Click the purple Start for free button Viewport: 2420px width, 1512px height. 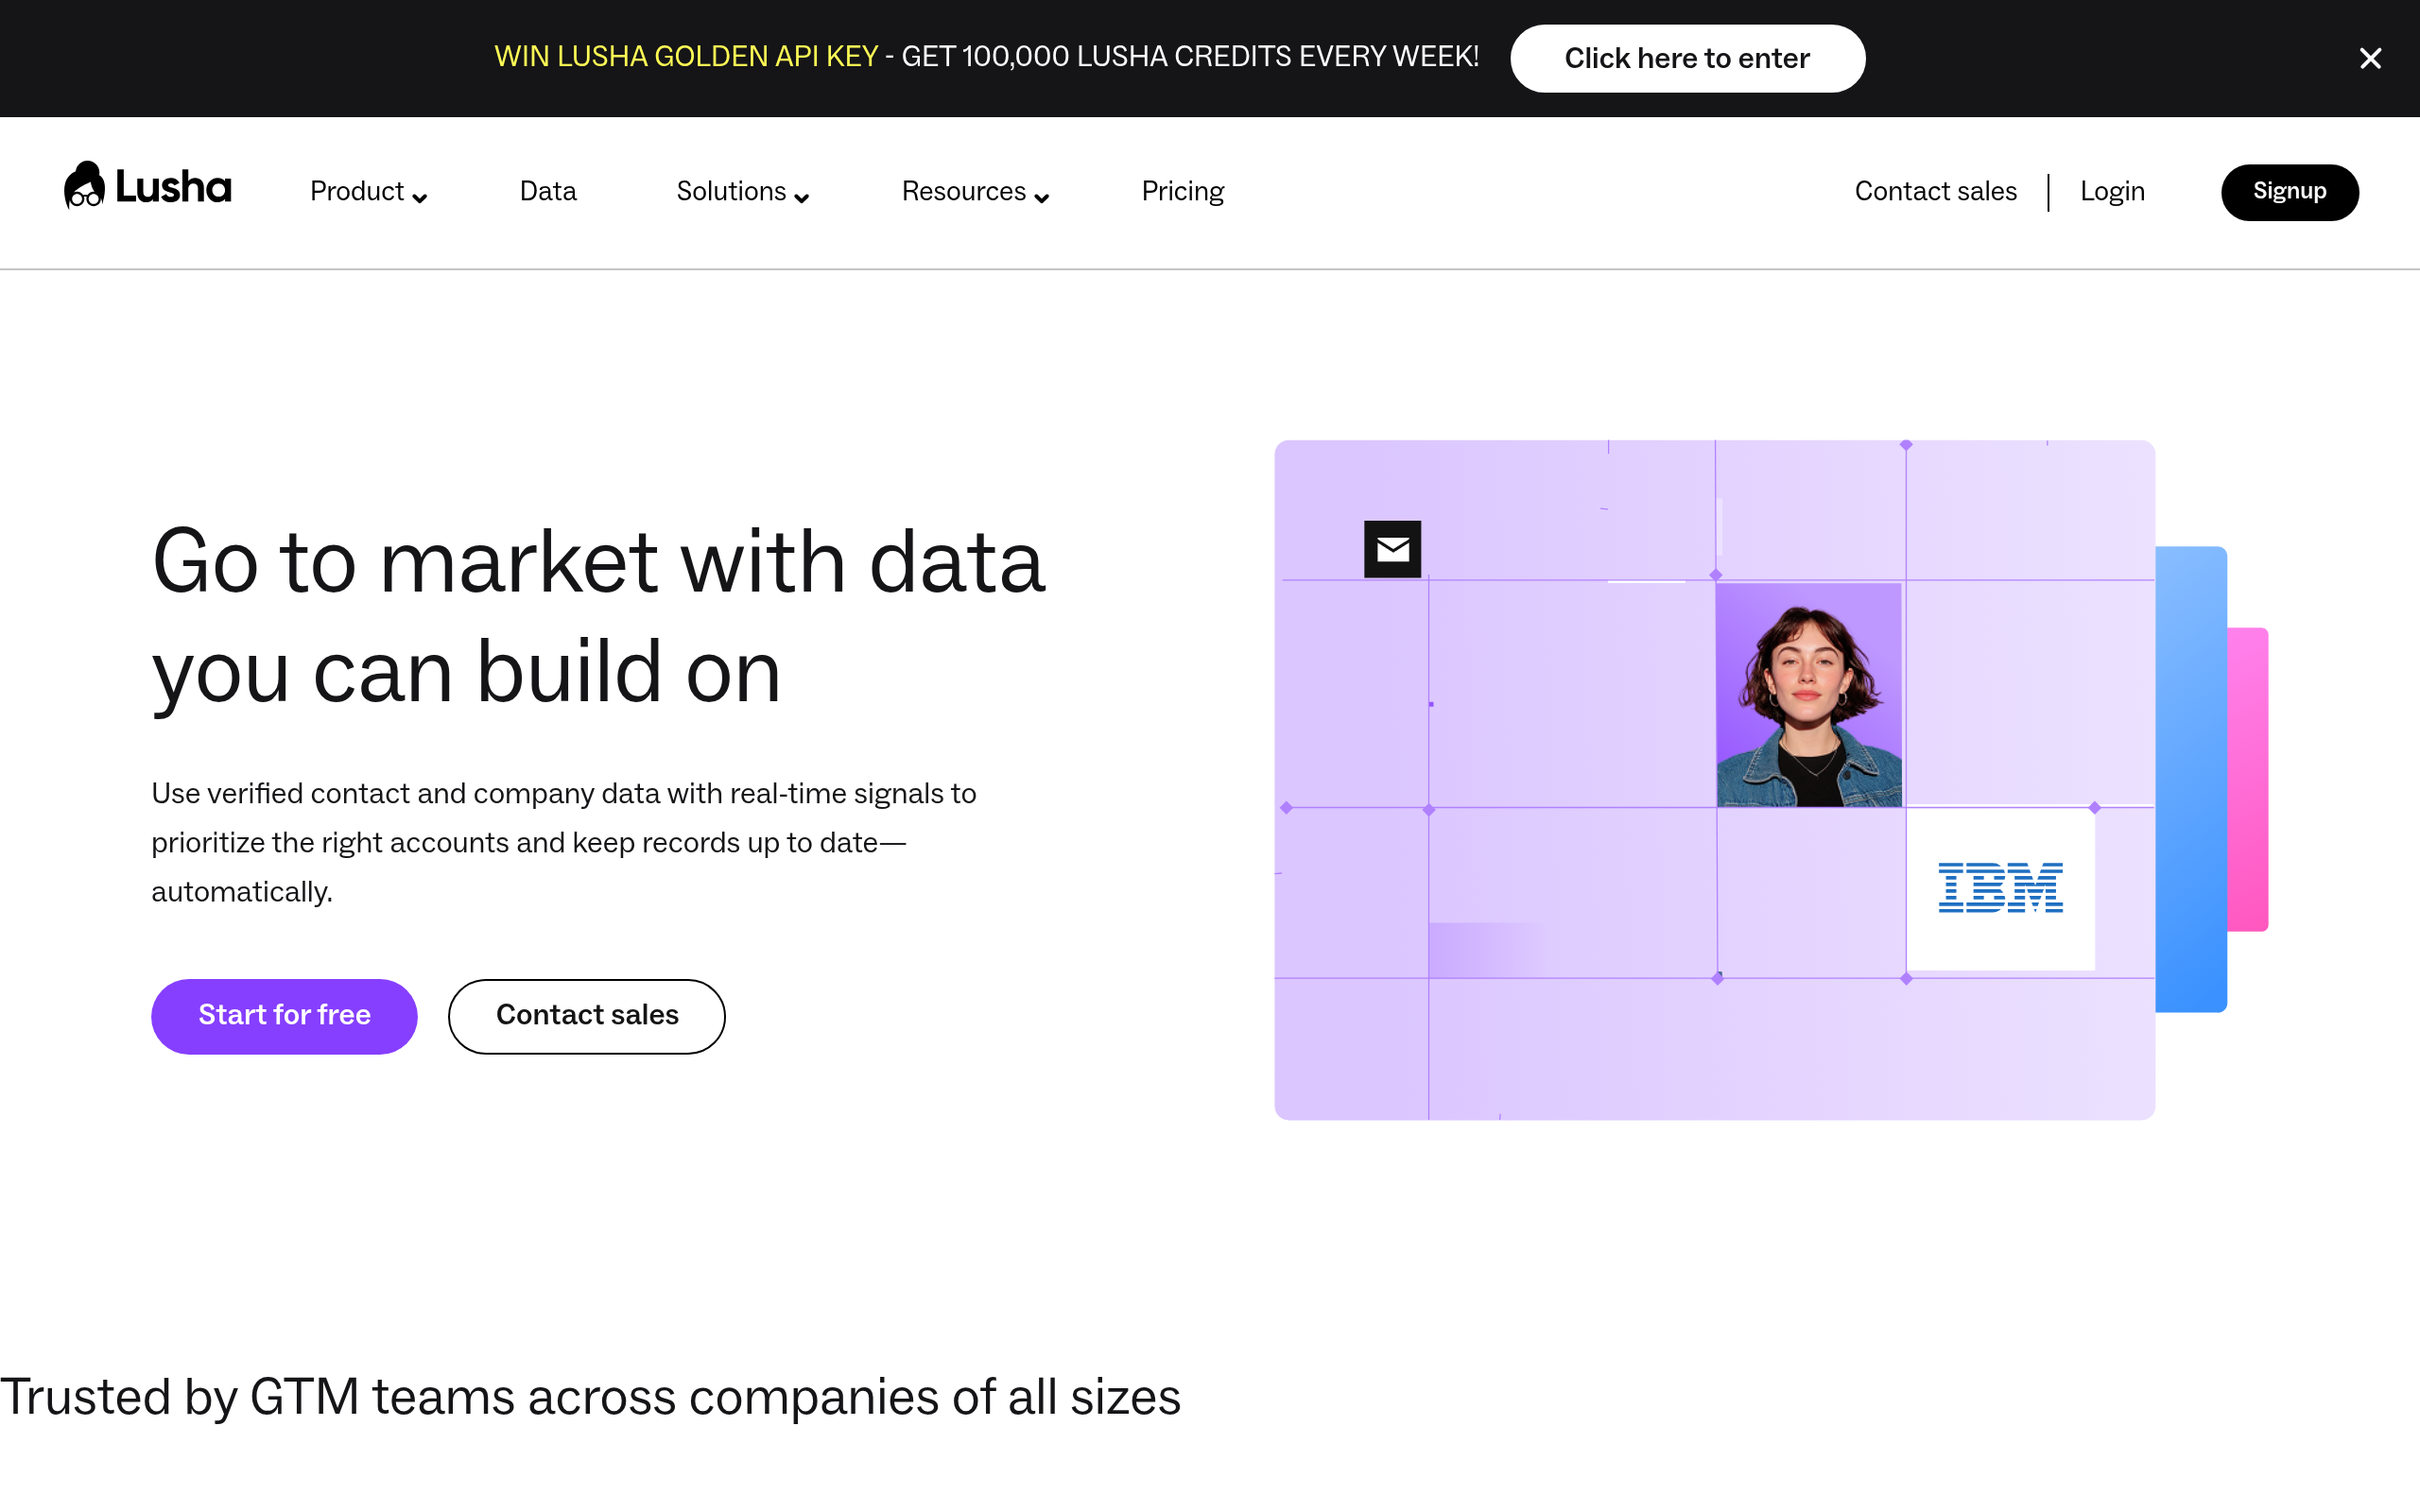click(284, 1016)
